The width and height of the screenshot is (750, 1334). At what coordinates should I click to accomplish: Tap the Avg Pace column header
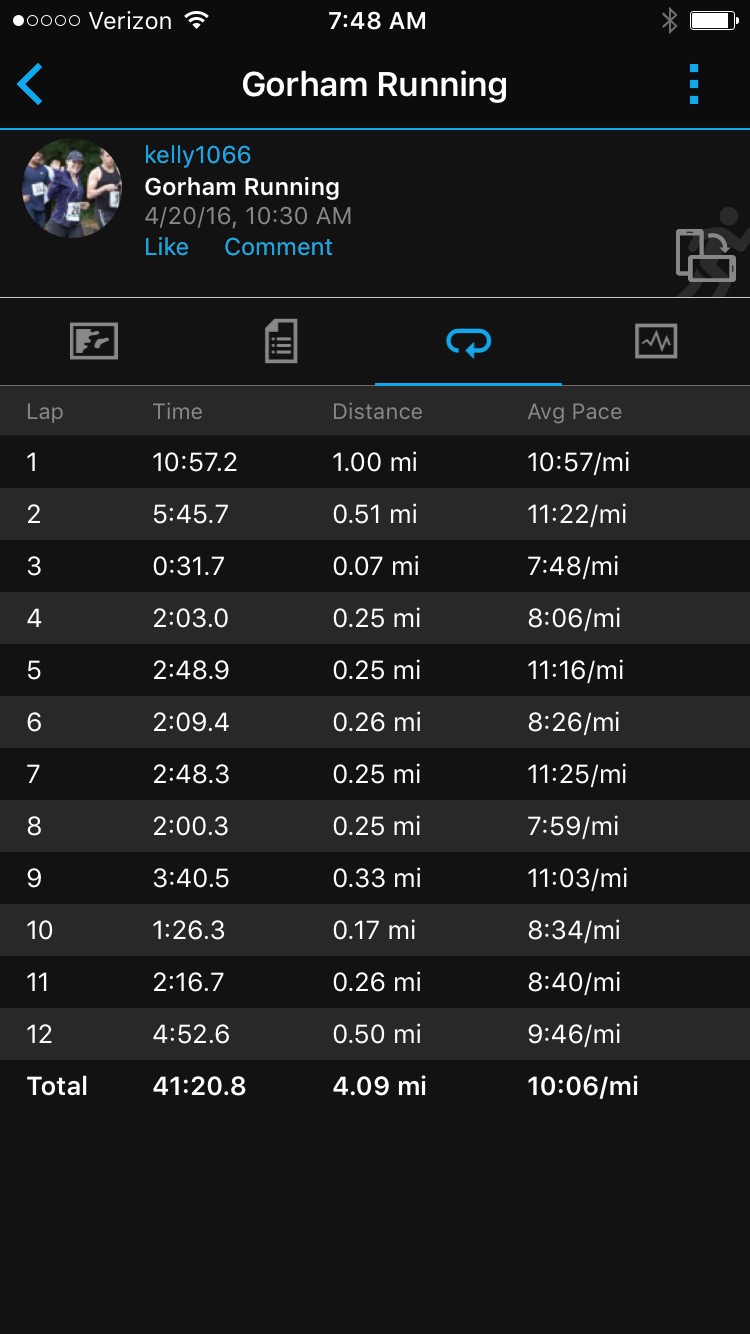point(575,412)
